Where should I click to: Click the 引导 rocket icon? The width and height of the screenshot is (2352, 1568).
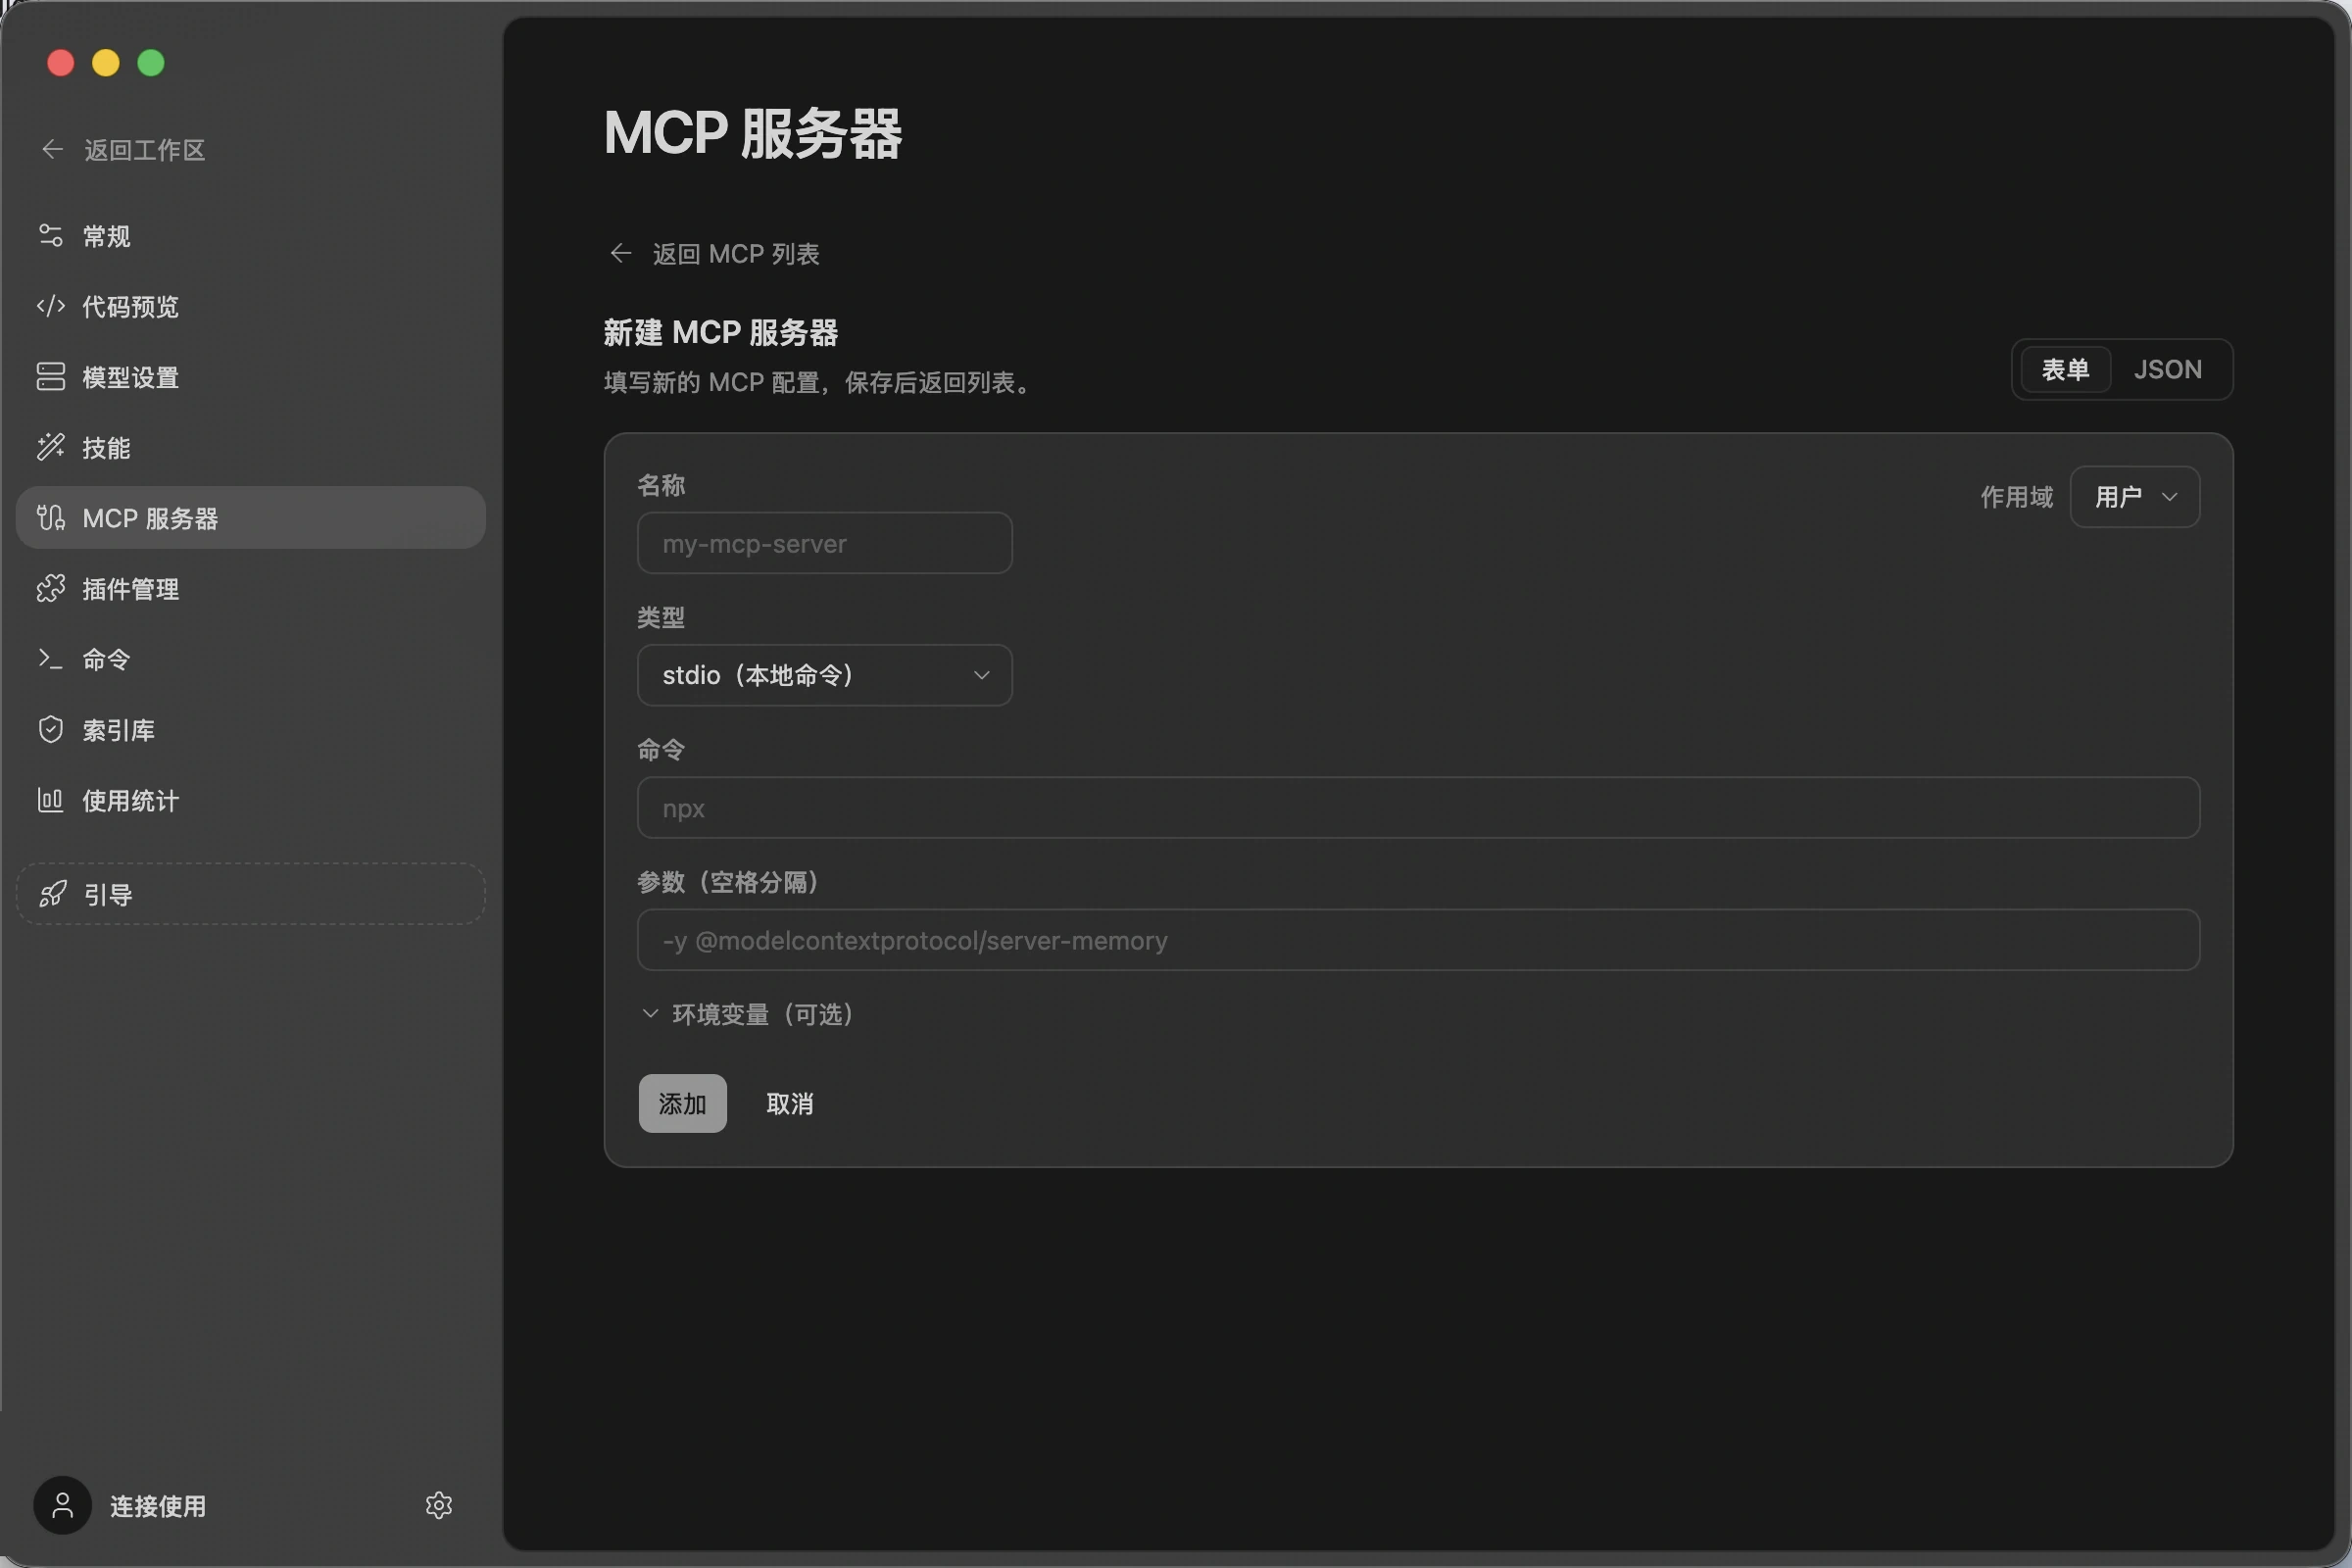click(x=52, y=894)
